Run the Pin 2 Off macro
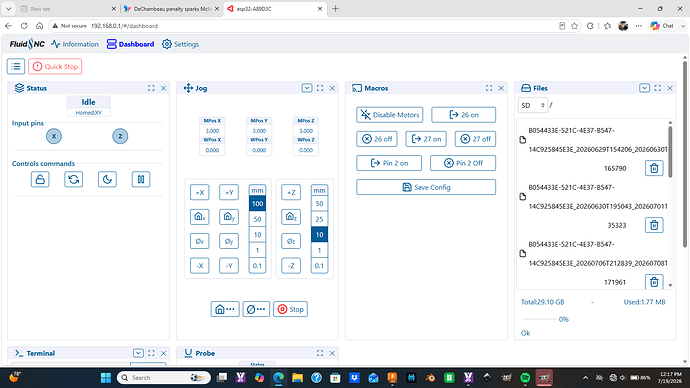 coord(463,163)
